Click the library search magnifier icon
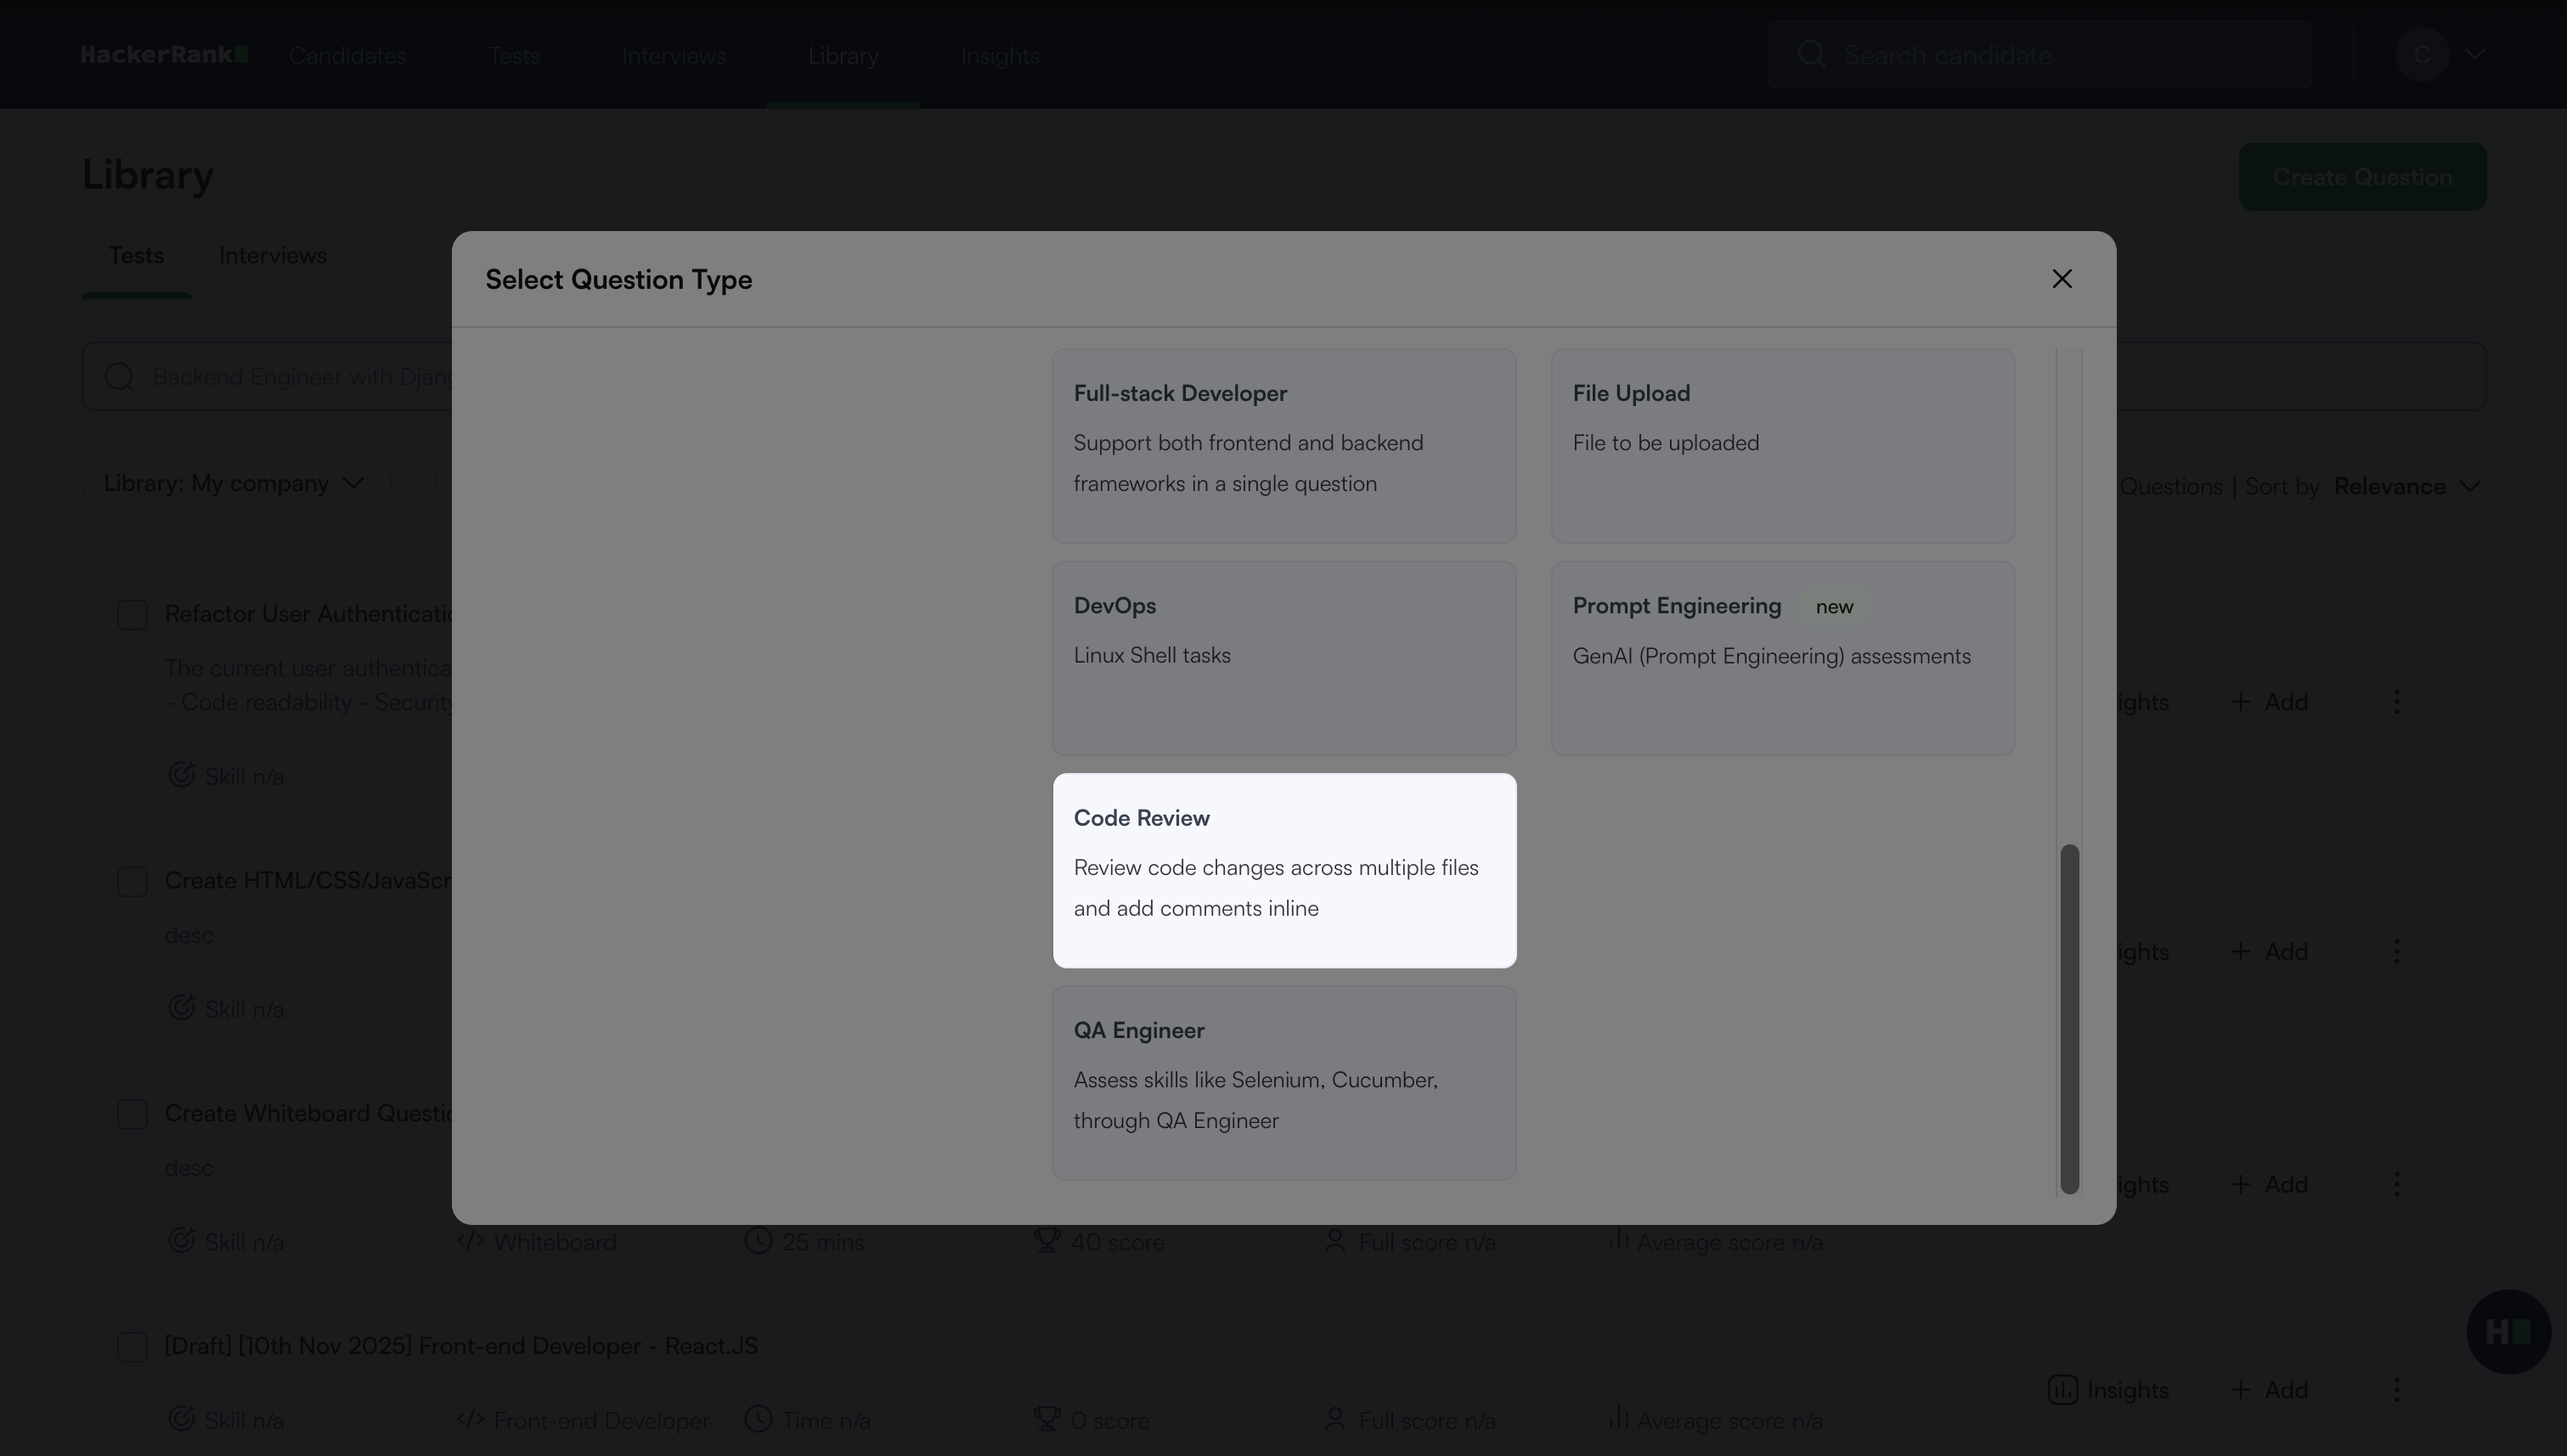Viewport: 2567px width, 1456px height. (x=119, y=377)
